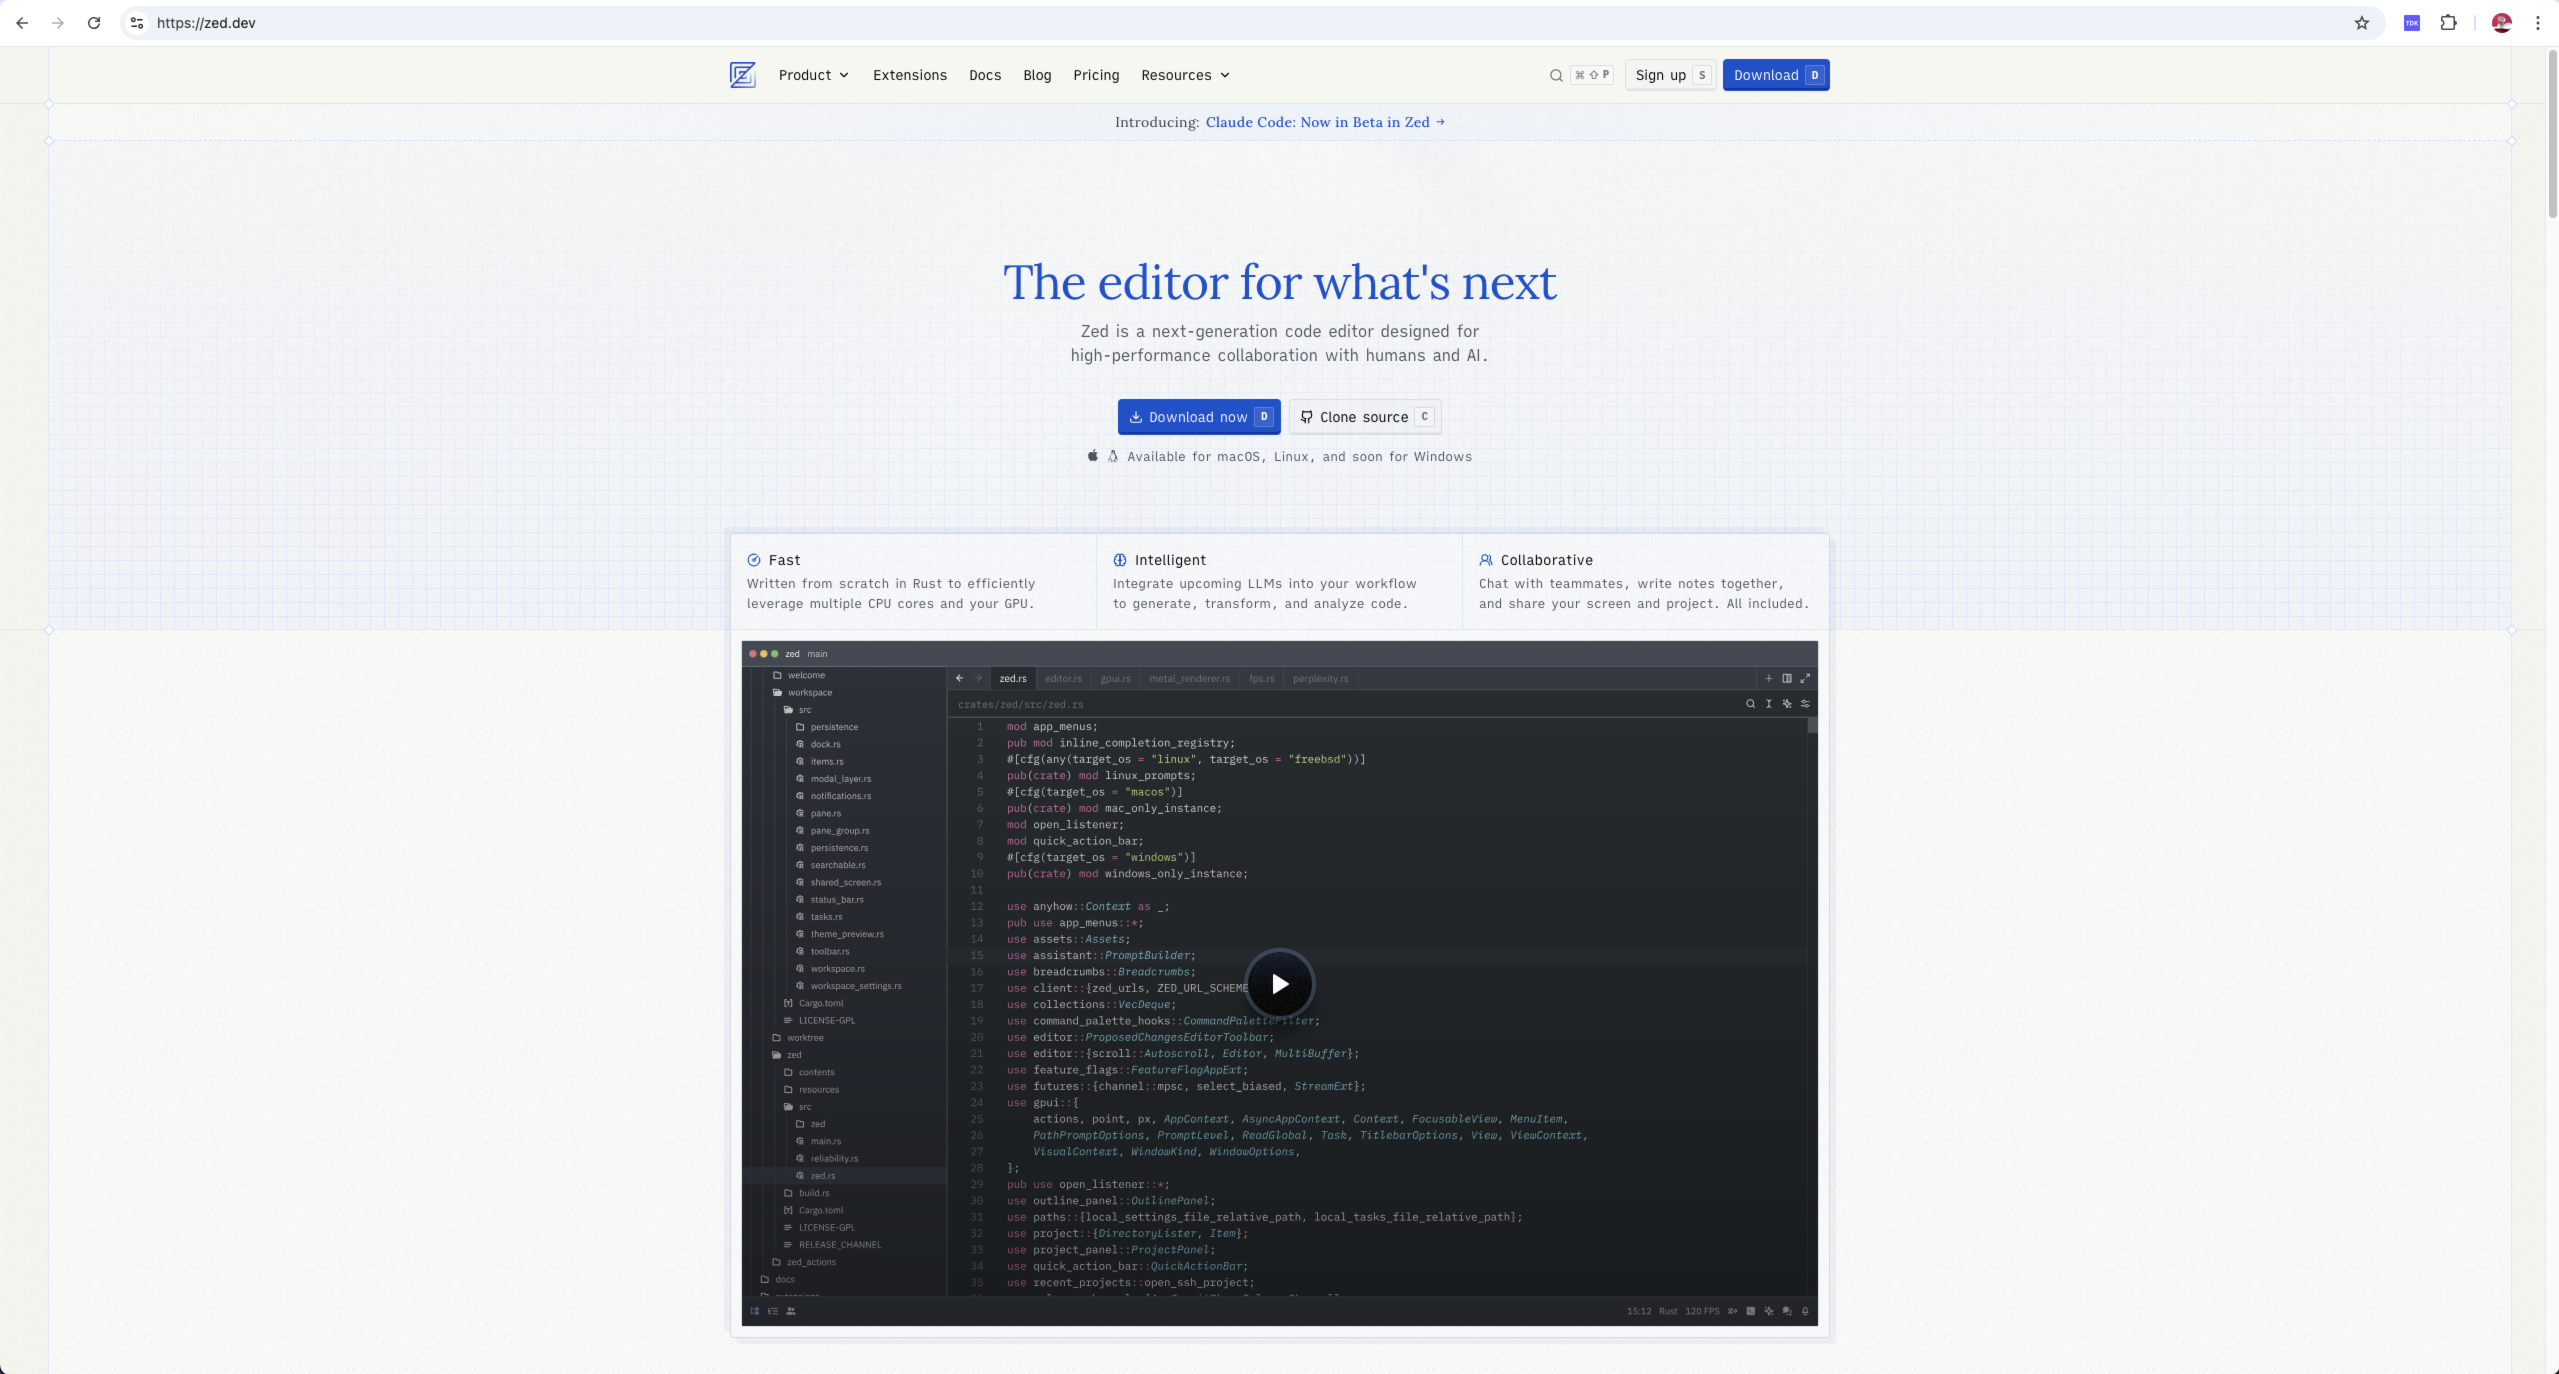2559x1374 pixels.
Task: Click the page vertical scrollbar
Action: 2552,135
